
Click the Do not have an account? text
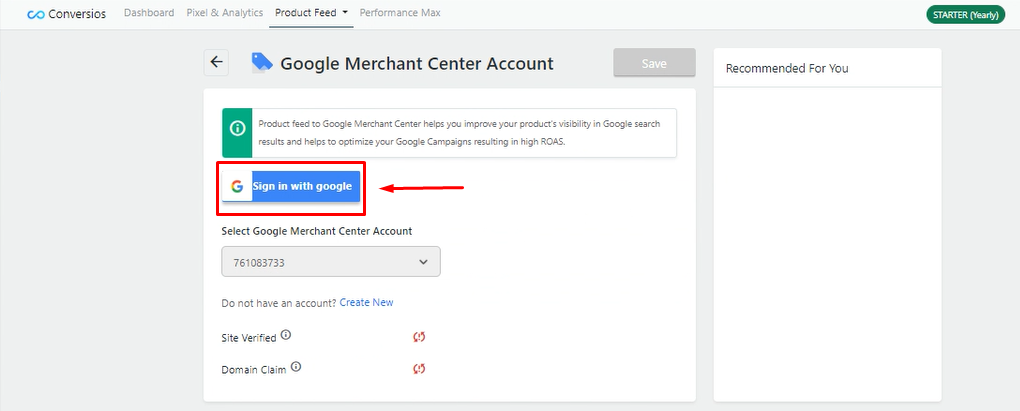coord(279,302)
